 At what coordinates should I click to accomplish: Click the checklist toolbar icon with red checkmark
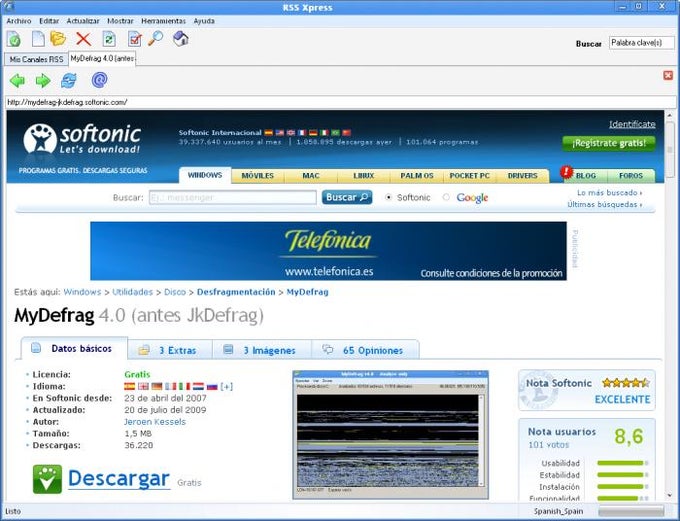pos(135,39)
